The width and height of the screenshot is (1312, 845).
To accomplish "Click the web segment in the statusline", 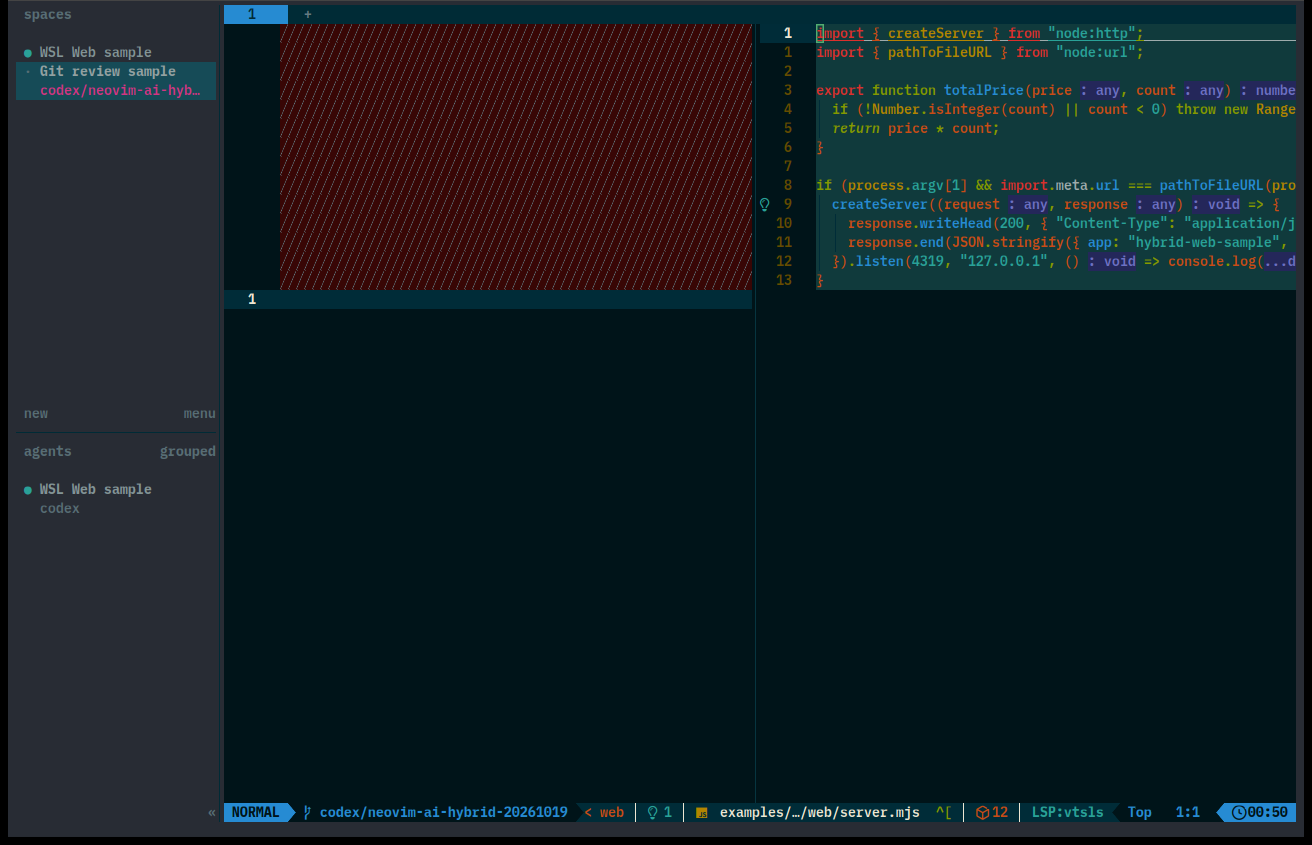I will [x=612, y=812].
